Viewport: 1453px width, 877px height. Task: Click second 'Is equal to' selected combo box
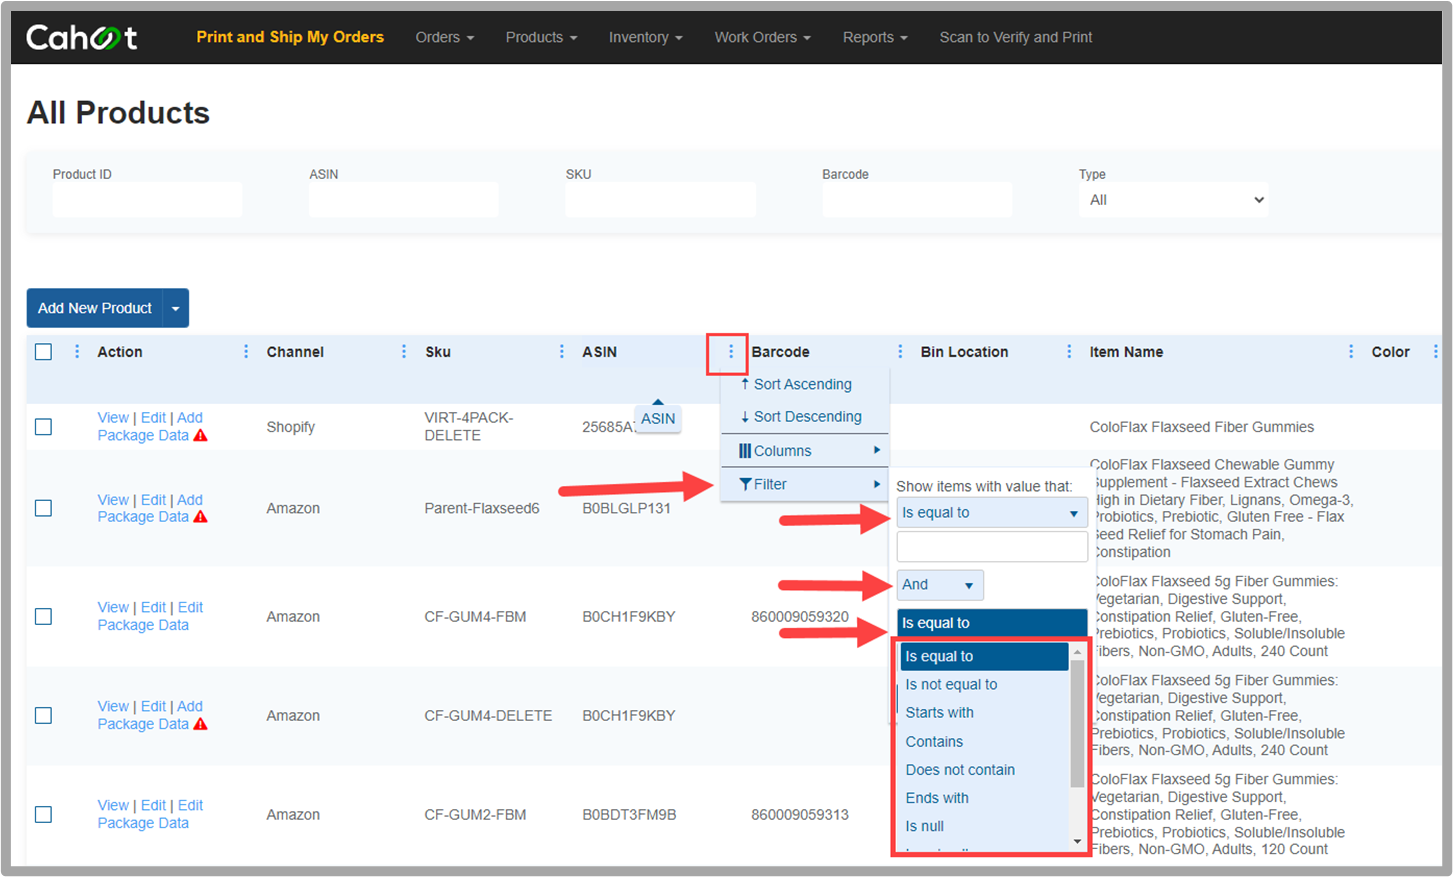point(992,623)
